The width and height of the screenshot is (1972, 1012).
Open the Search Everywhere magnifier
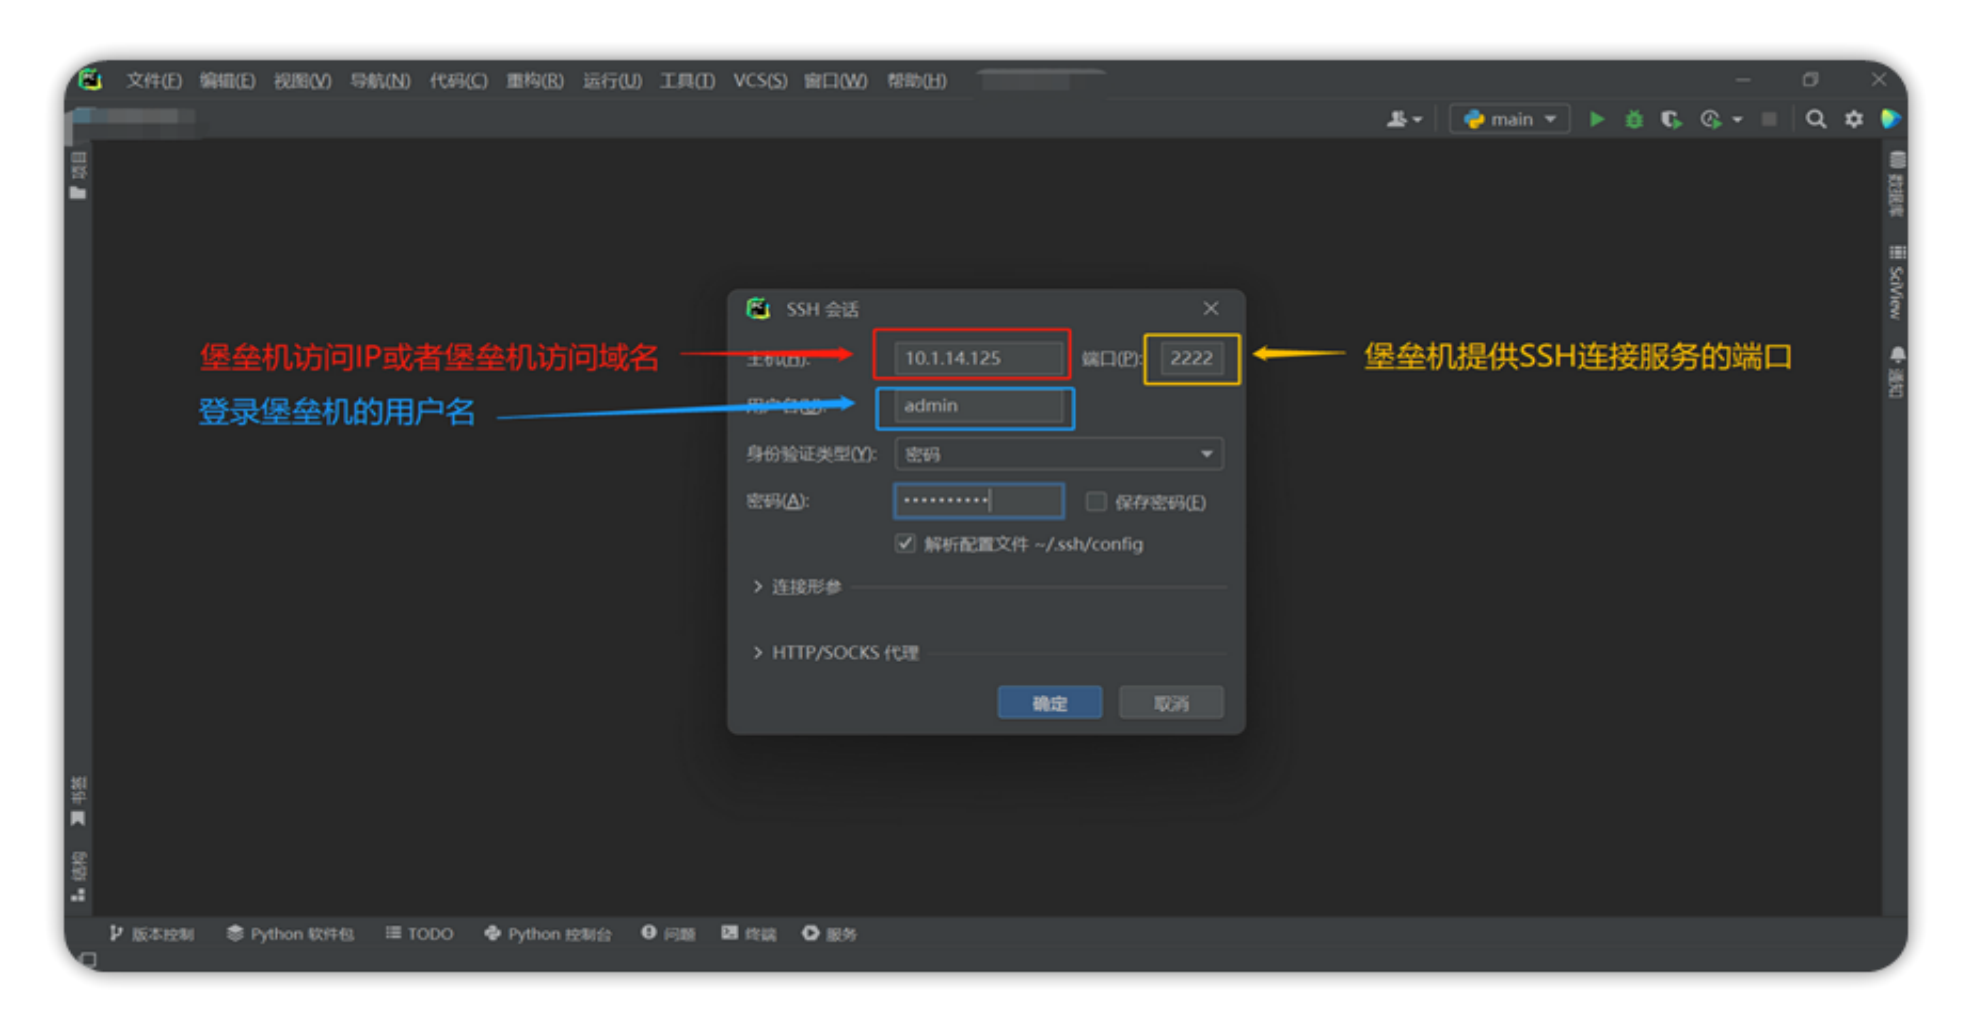pos(1815,119)
